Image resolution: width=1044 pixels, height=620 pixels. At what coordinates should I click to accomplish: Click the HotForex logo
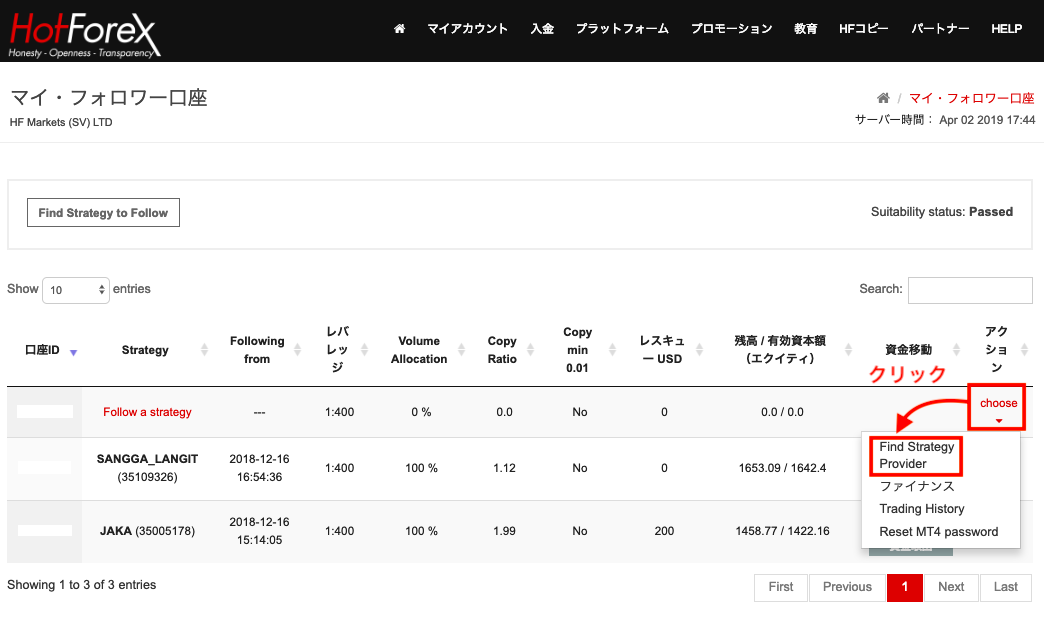click(x=84, y=35)
